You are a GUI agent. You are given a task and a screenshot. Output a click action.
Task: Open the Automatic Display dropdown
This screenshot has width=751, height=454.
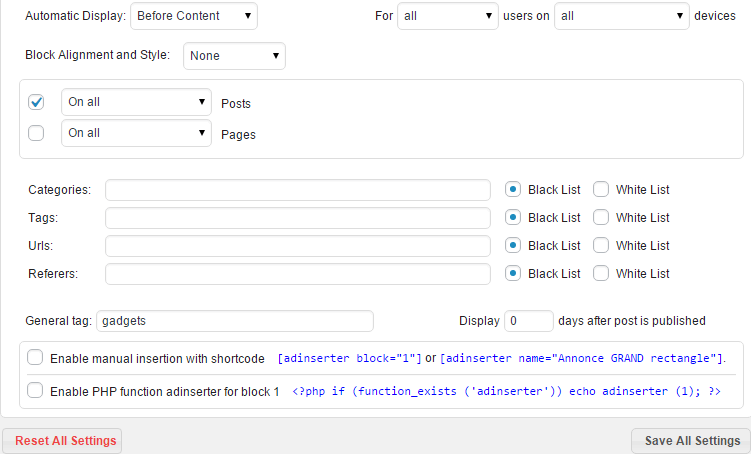pos(194,16)
